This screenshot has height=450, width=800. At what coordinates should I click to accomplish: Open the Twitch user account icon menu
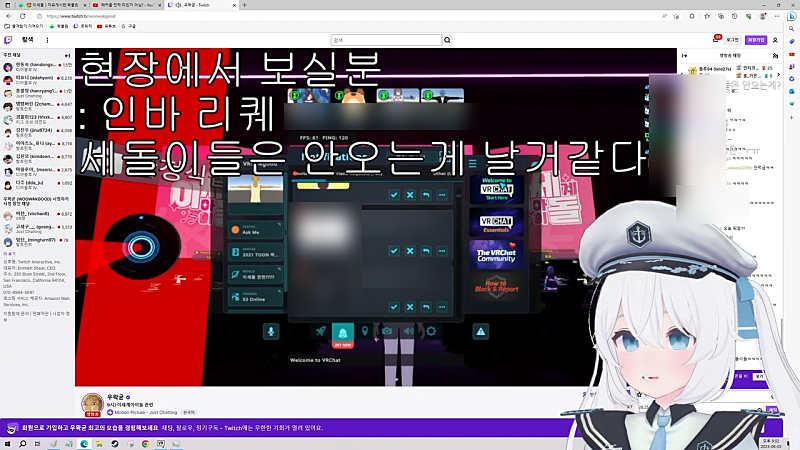776,40
